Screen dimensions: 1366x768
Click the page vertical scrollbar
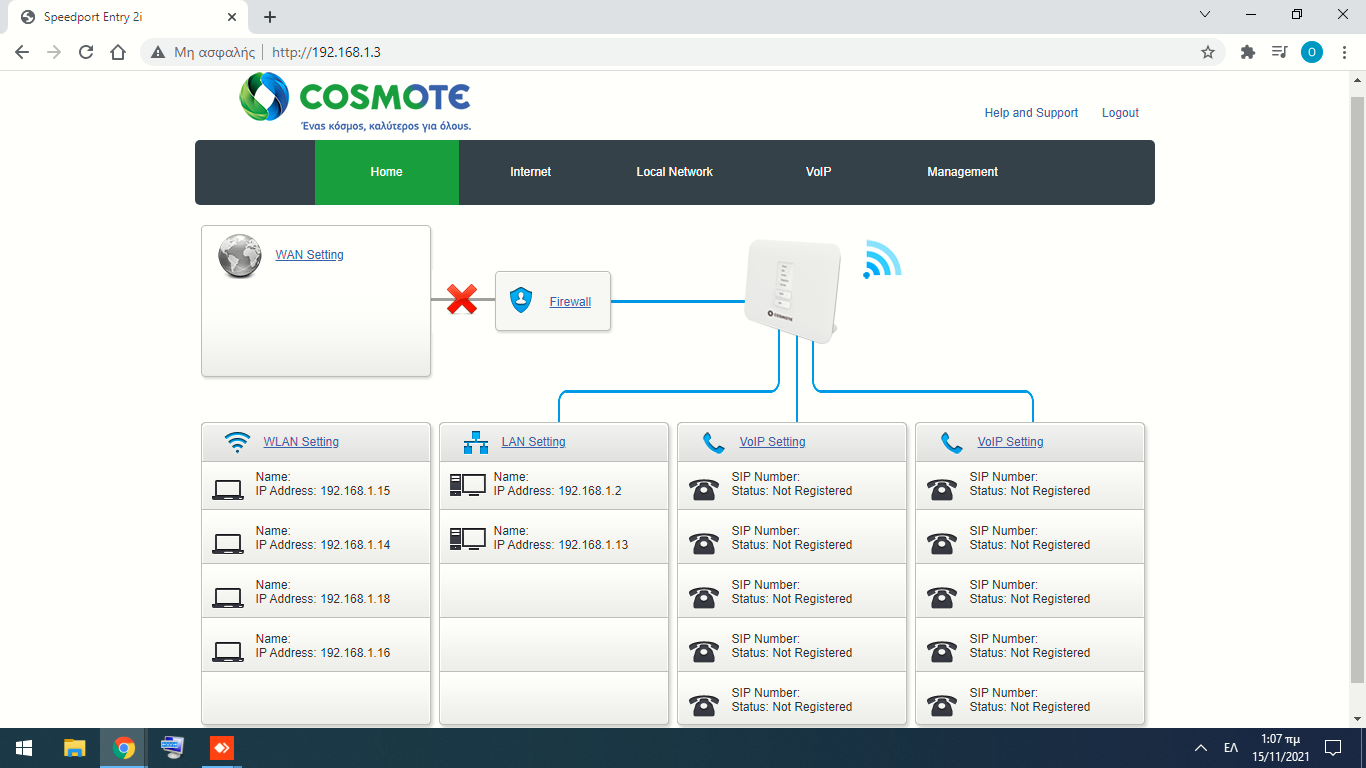coord(1357,390)
